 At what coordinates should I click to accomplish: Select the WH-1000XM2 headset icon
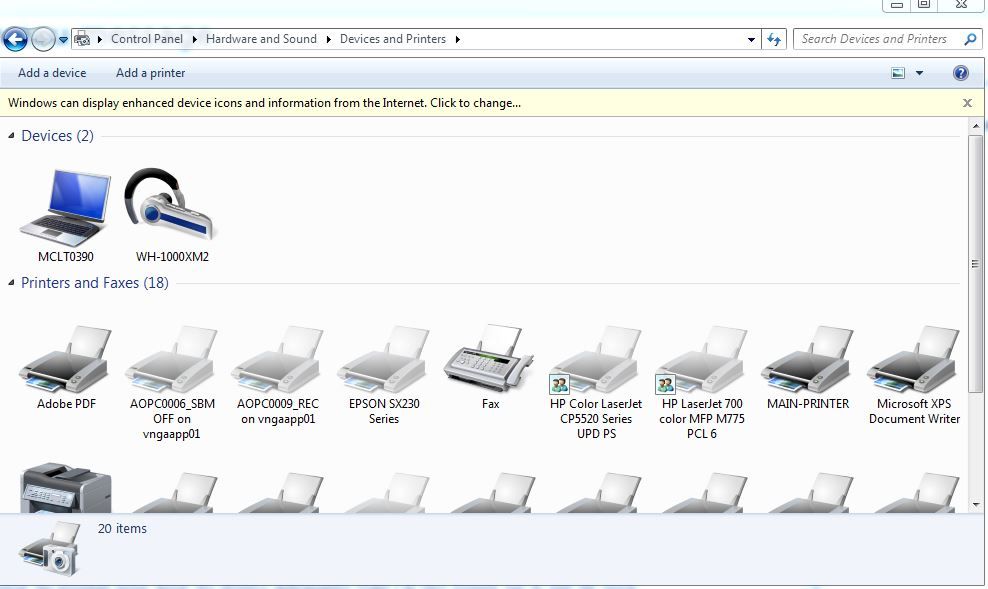pos(171,208)
